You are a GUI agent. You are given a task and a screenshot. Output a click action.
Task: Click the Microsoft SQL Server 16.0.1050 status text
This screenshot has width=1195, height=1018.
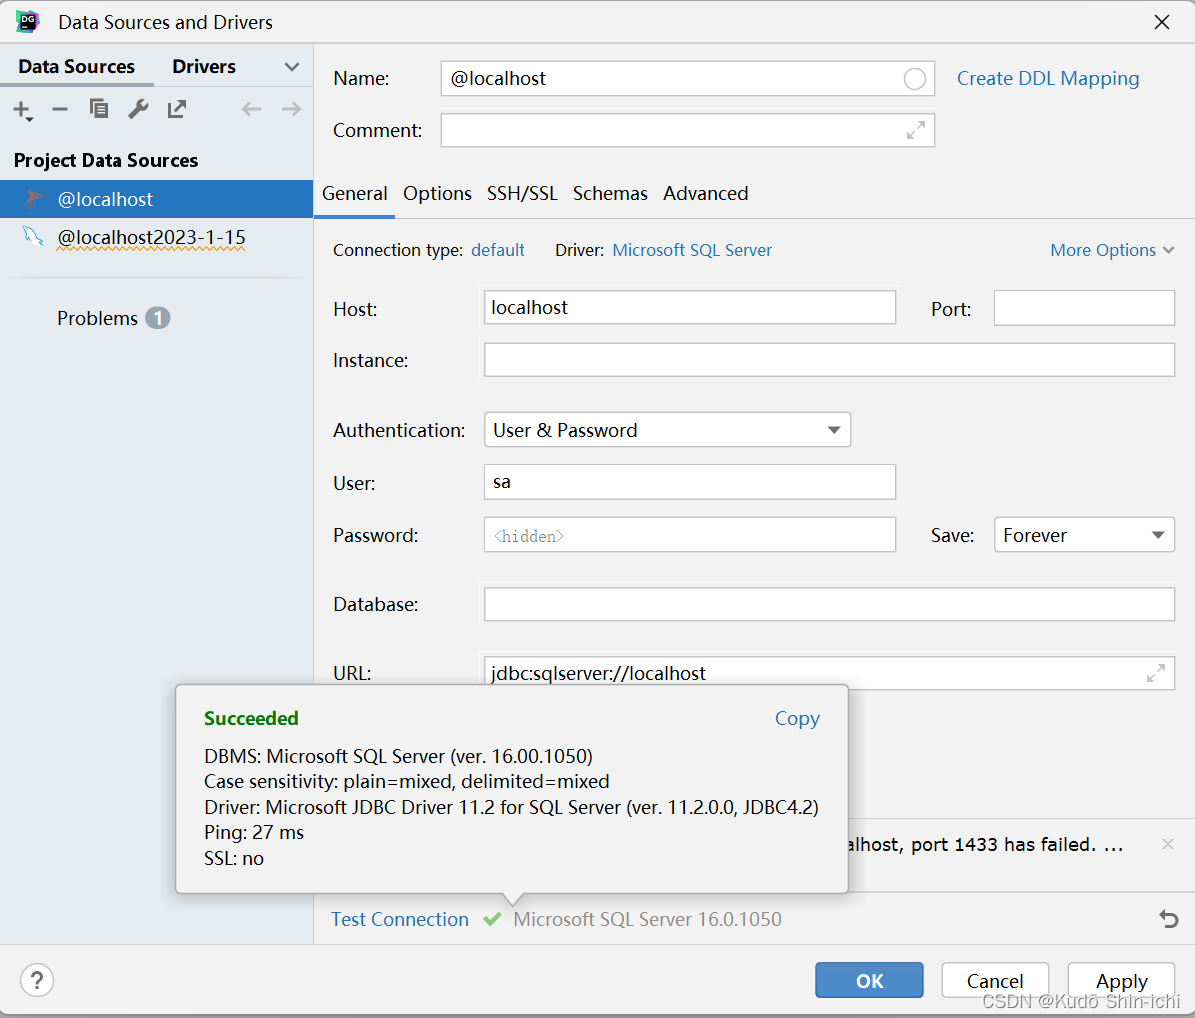647,919
